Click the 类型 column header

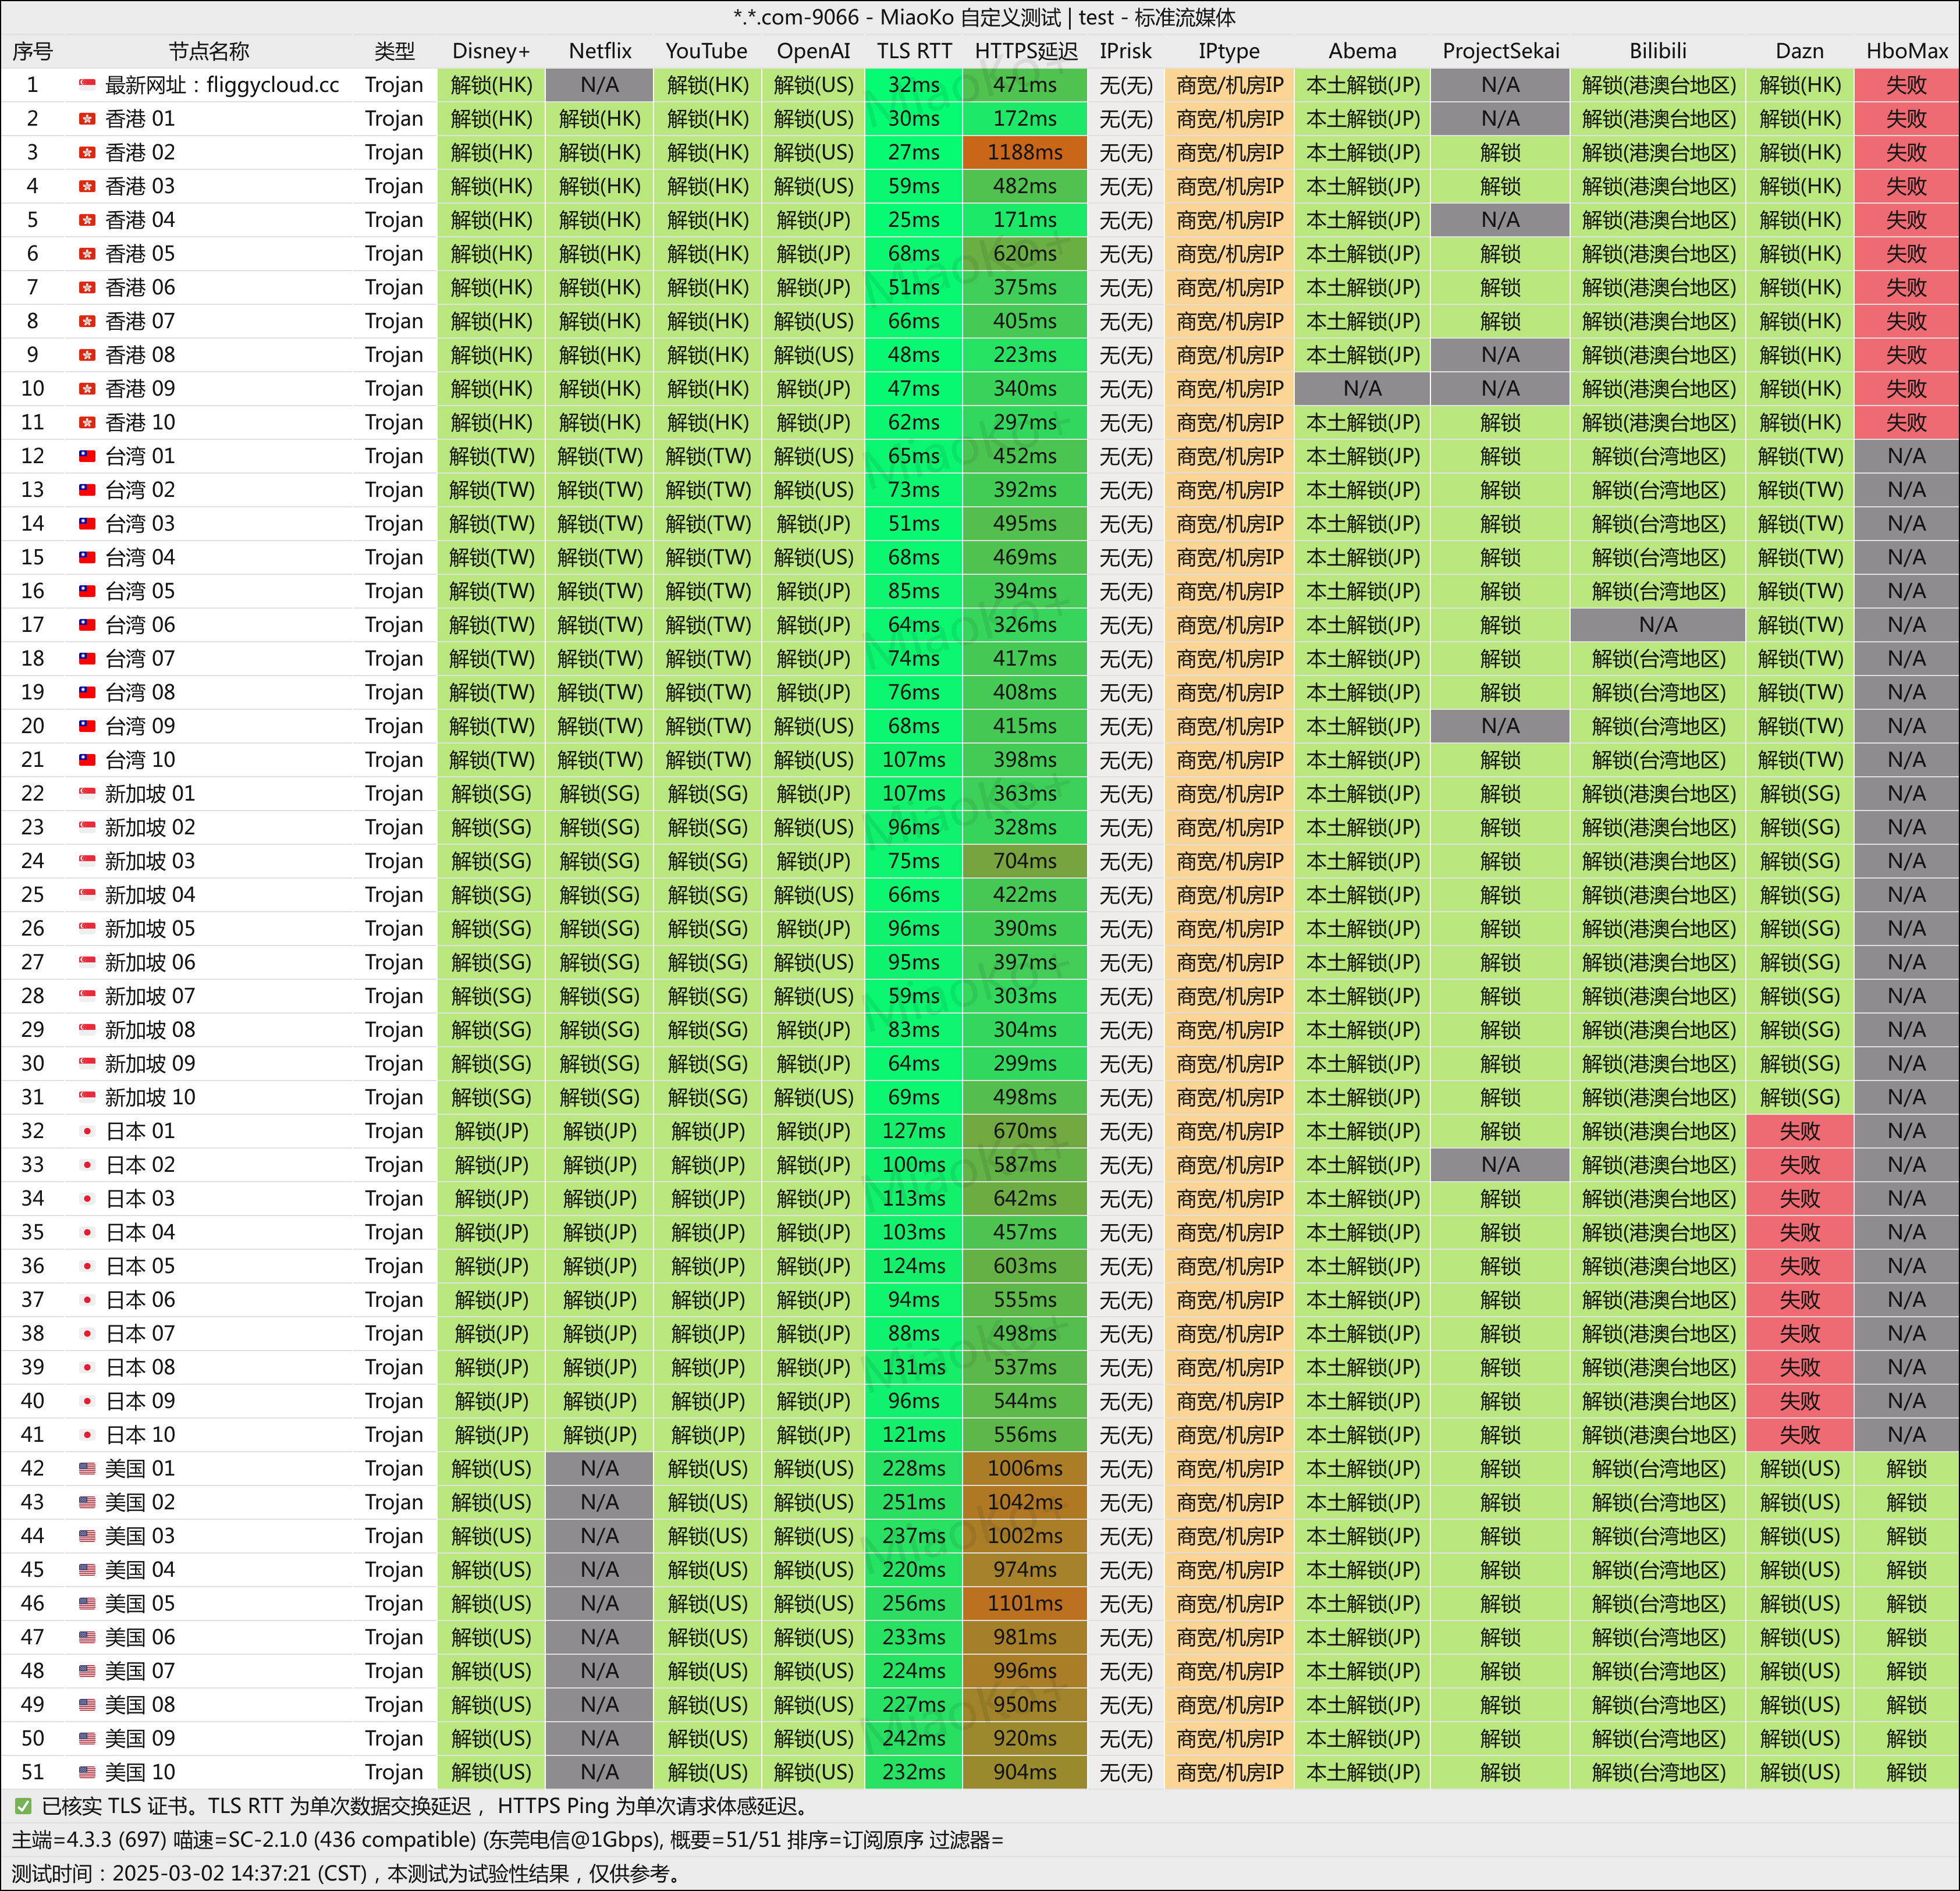pos(394,51)
